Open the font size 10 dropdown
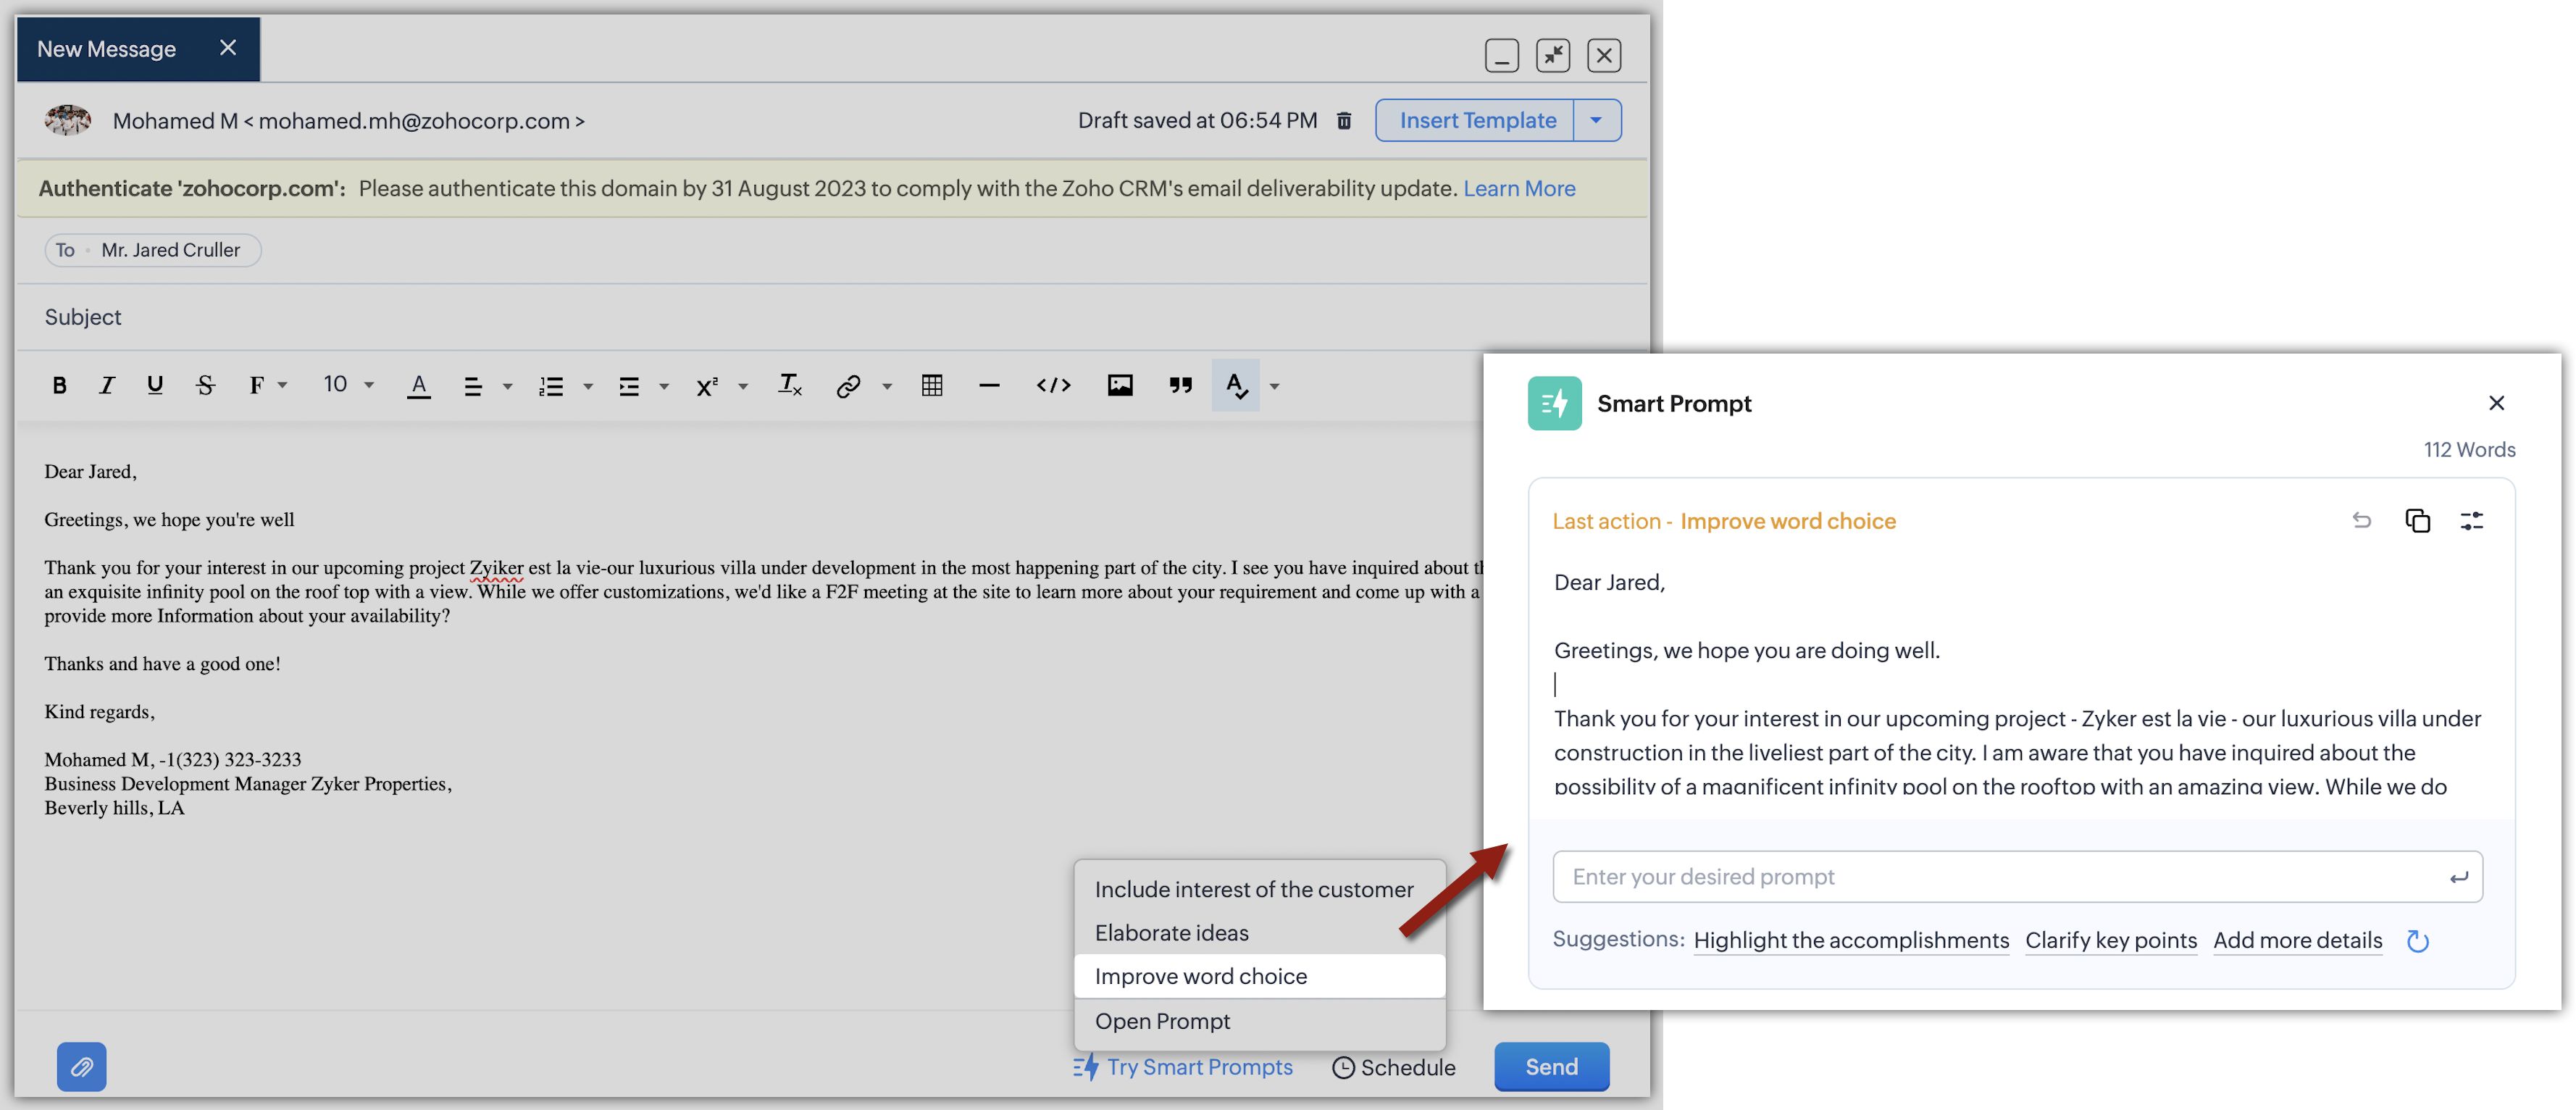This screenshot has height=1110, width=2576. 347,385
